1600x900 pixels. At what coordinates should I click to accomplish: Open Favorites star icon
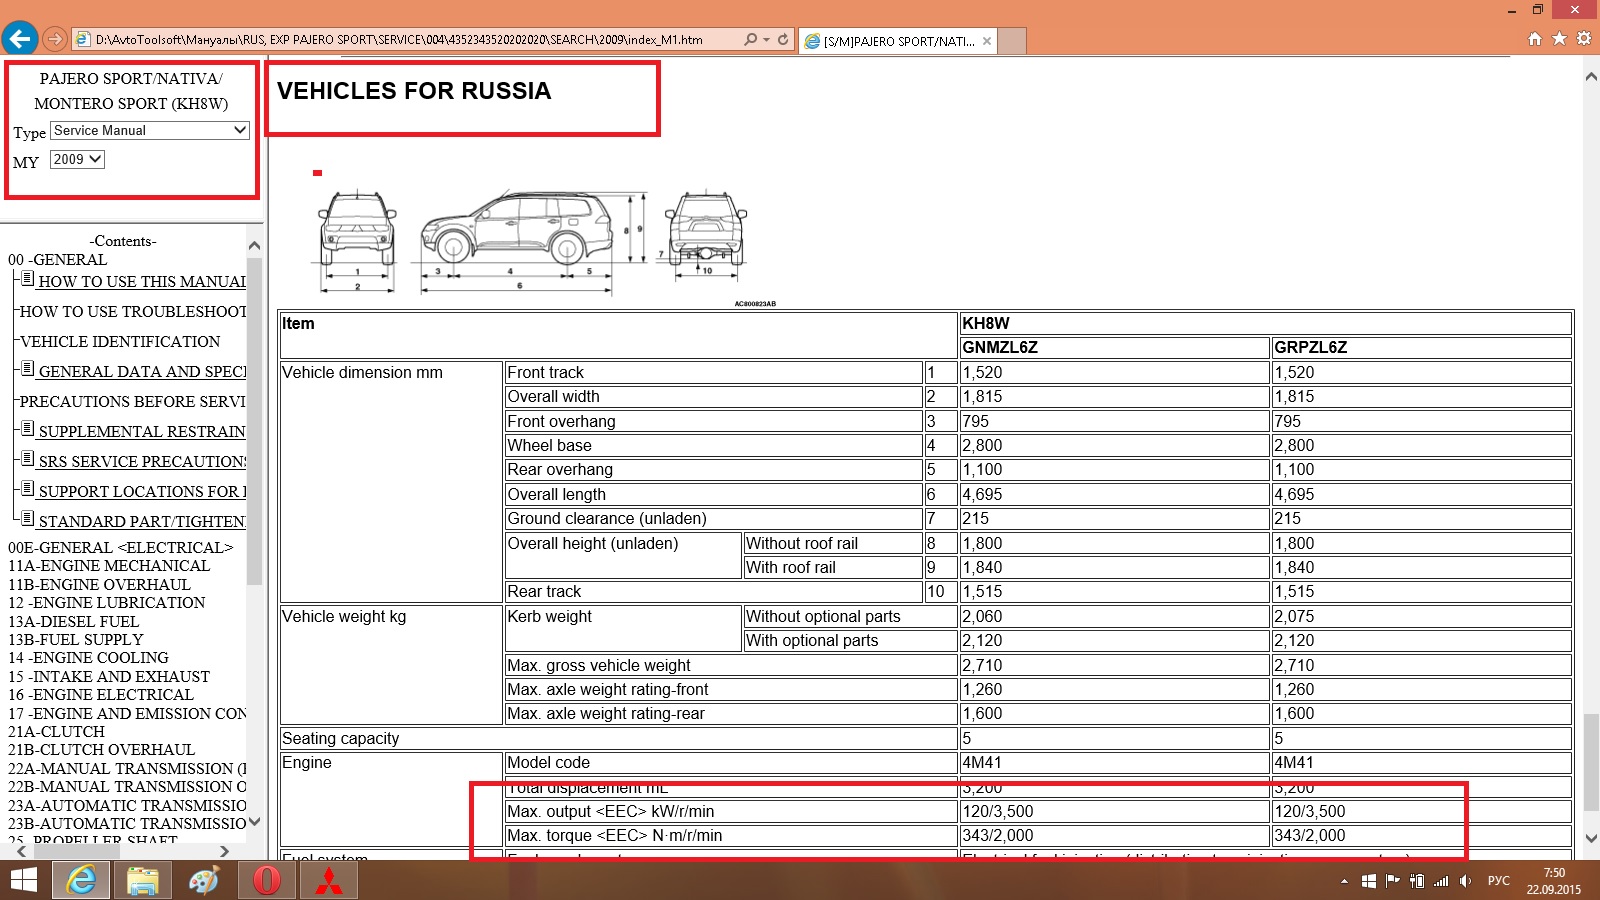point(1559,39)
